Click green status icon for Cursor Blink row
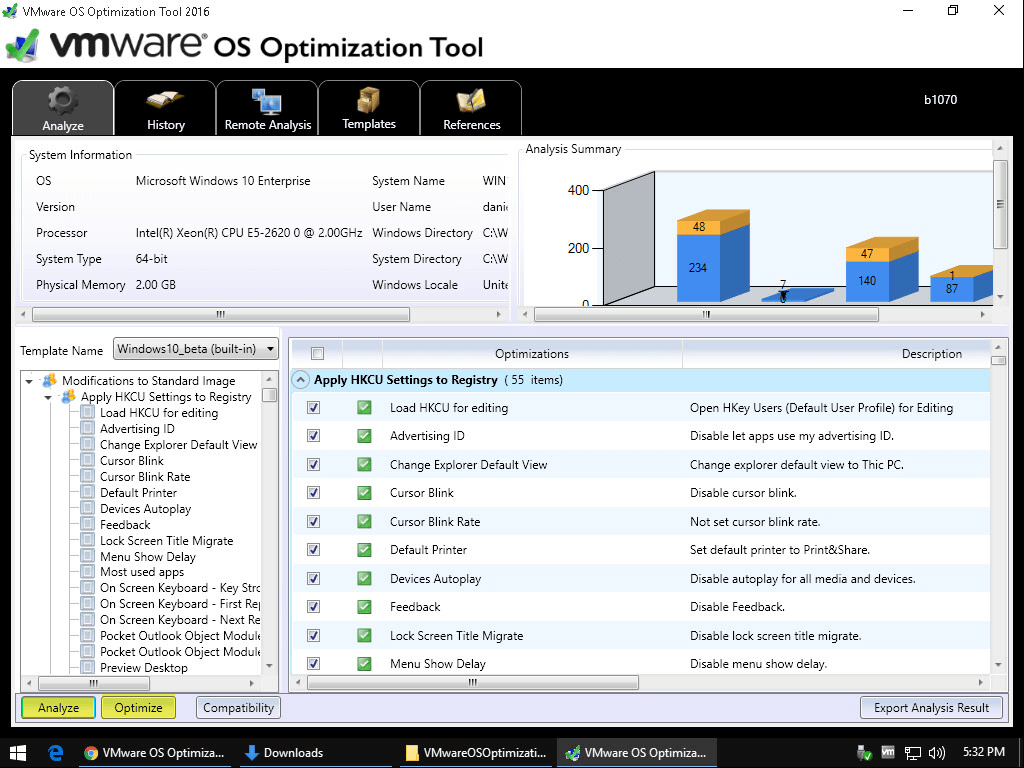This screenshot has height=768, width=1024. click(x=364, y=492)
